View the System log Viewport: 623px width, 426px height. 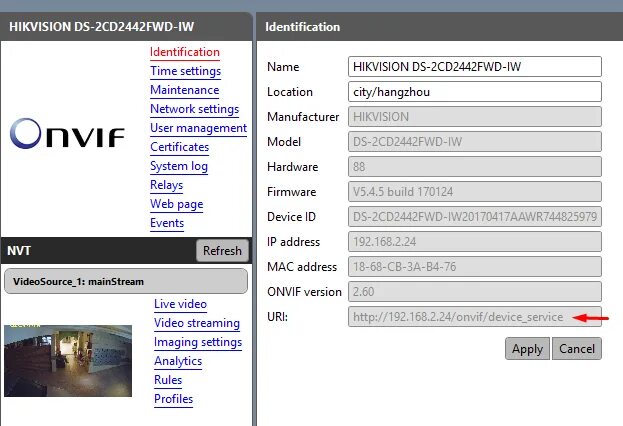[x=179, y=166]
